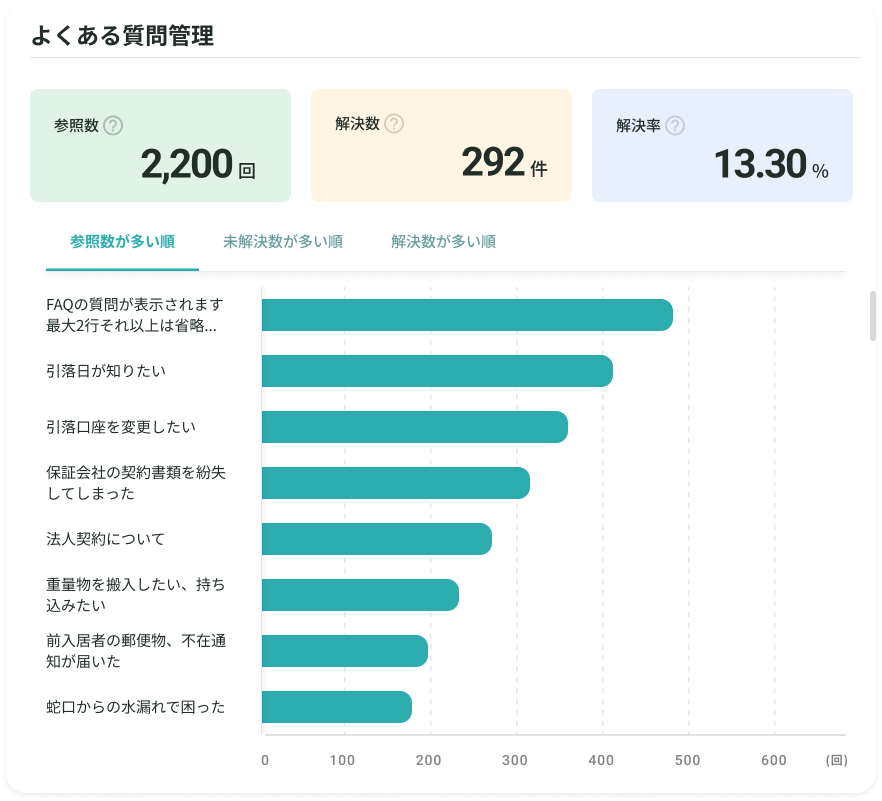The image size is (882, 801).
Task: Switch to 参照数が多い順 tab
Action: [122, 242]
